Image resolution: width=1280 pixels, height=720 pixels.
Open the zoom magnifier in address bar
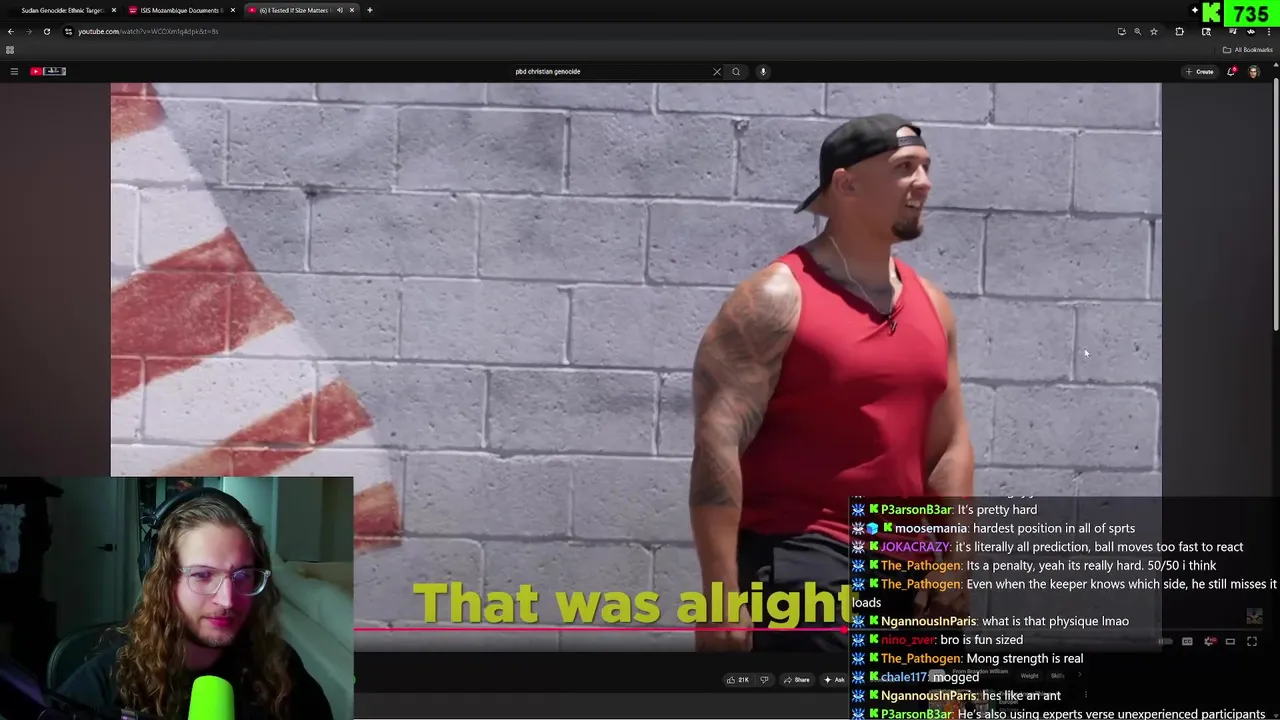coord(1137,31)
